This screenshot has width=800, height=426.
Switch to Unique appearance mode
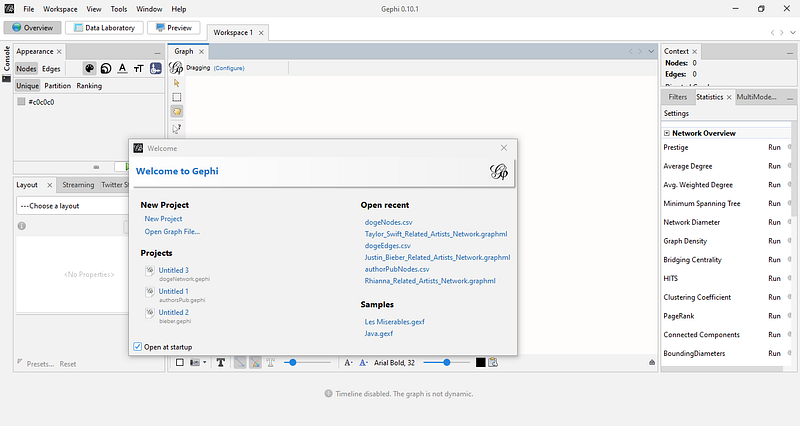click(28, 86)
